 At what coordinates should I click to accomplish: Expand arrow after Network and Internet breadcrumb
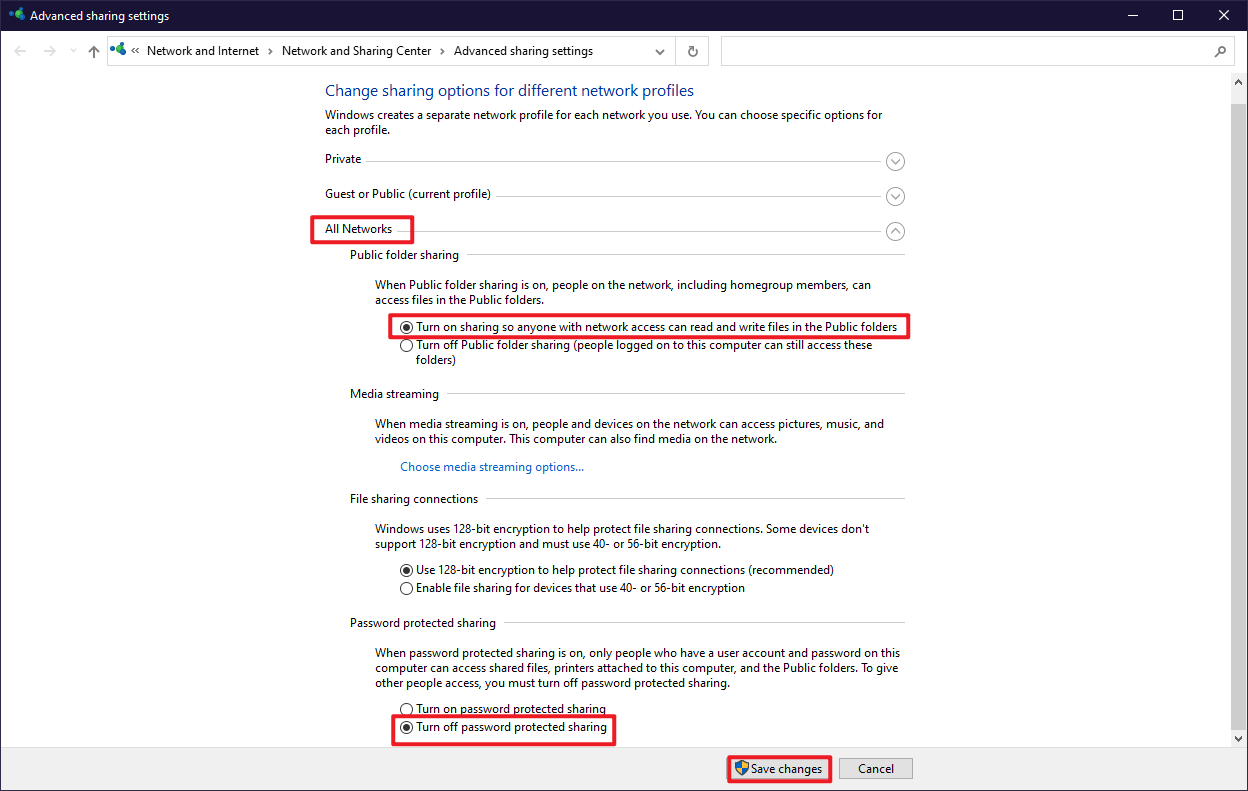click(x=271, y=51)
